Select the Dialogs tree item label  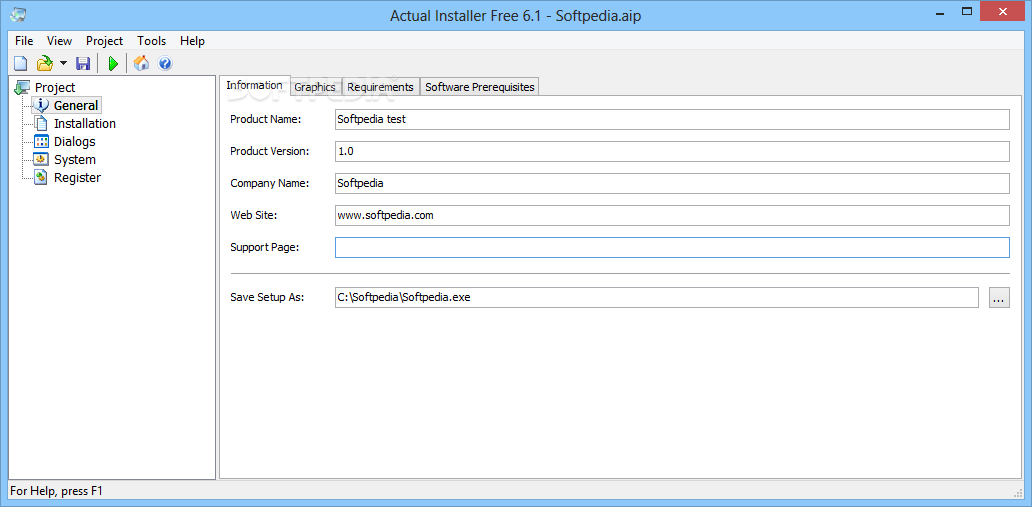74,142
